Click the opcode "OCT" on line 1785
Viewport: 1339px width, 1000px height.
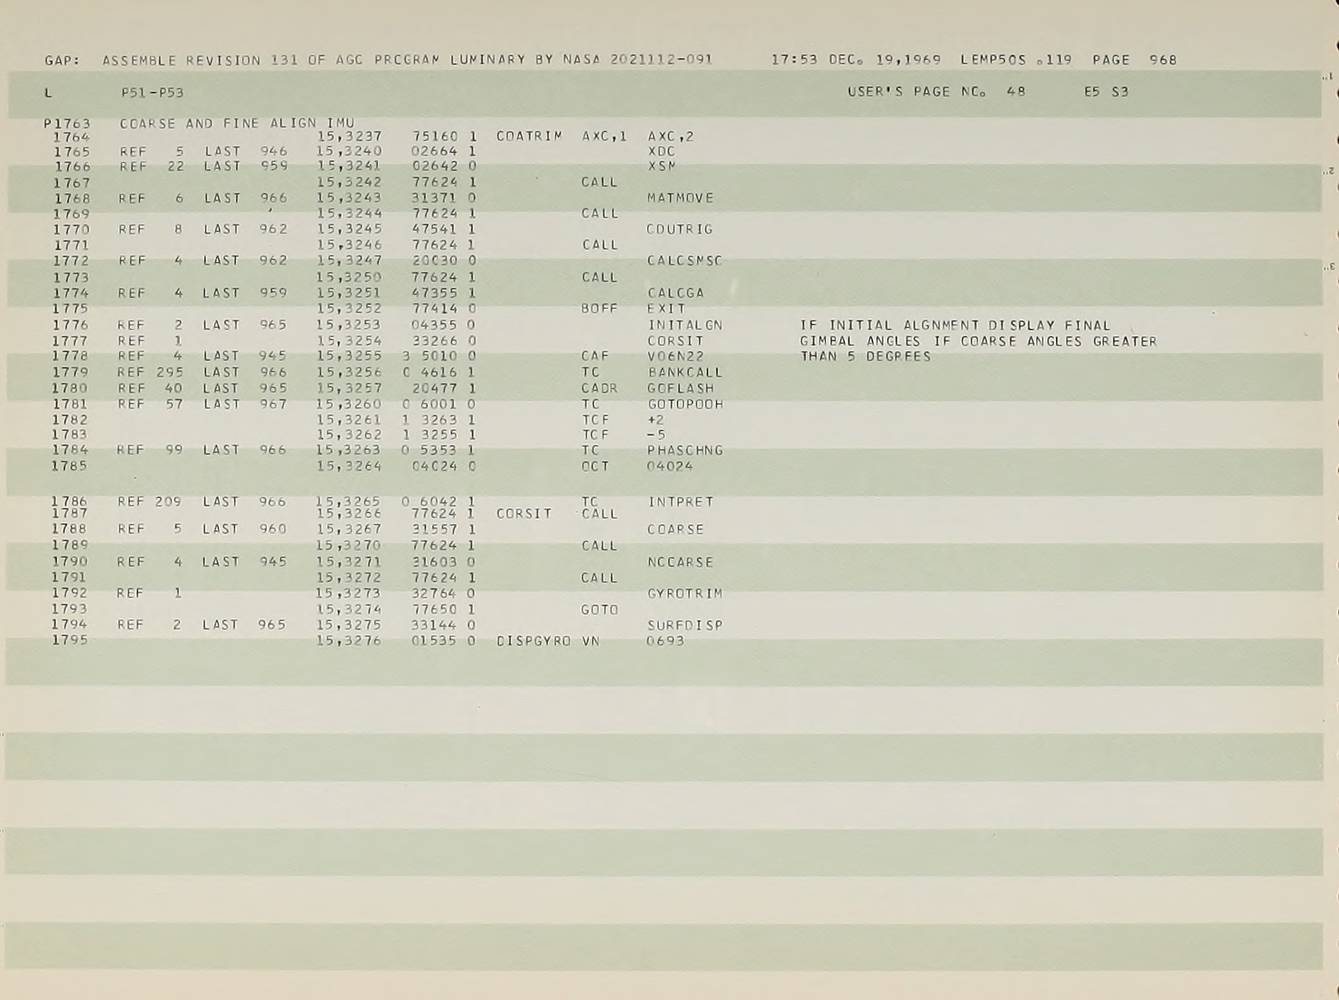(595, 466)
